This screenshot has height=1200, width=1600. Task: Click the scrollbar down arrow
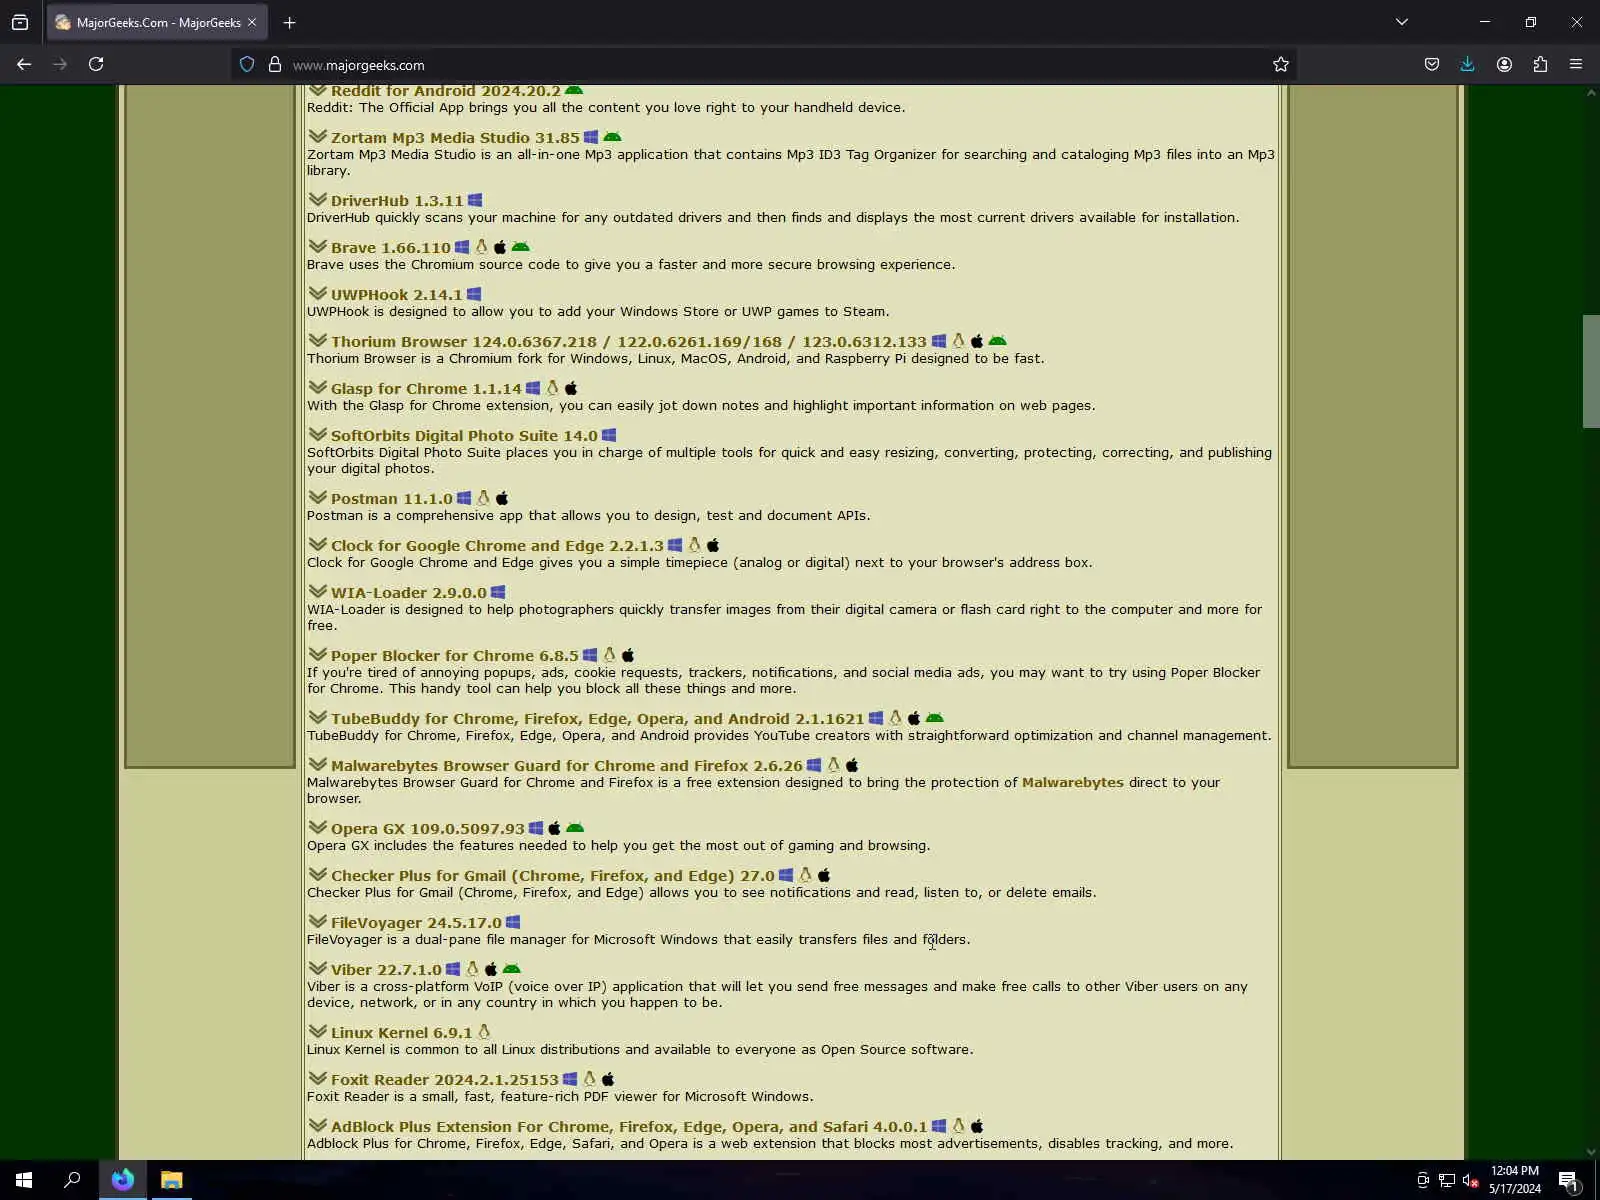1591,1152
